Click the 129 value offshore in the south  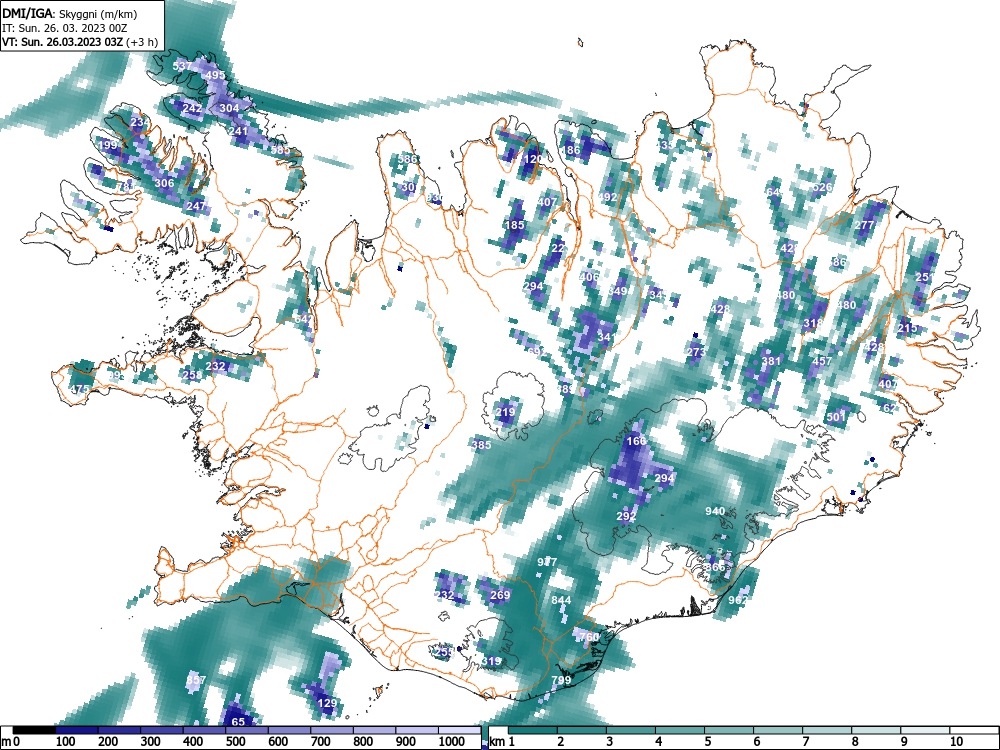pos(327,704)
